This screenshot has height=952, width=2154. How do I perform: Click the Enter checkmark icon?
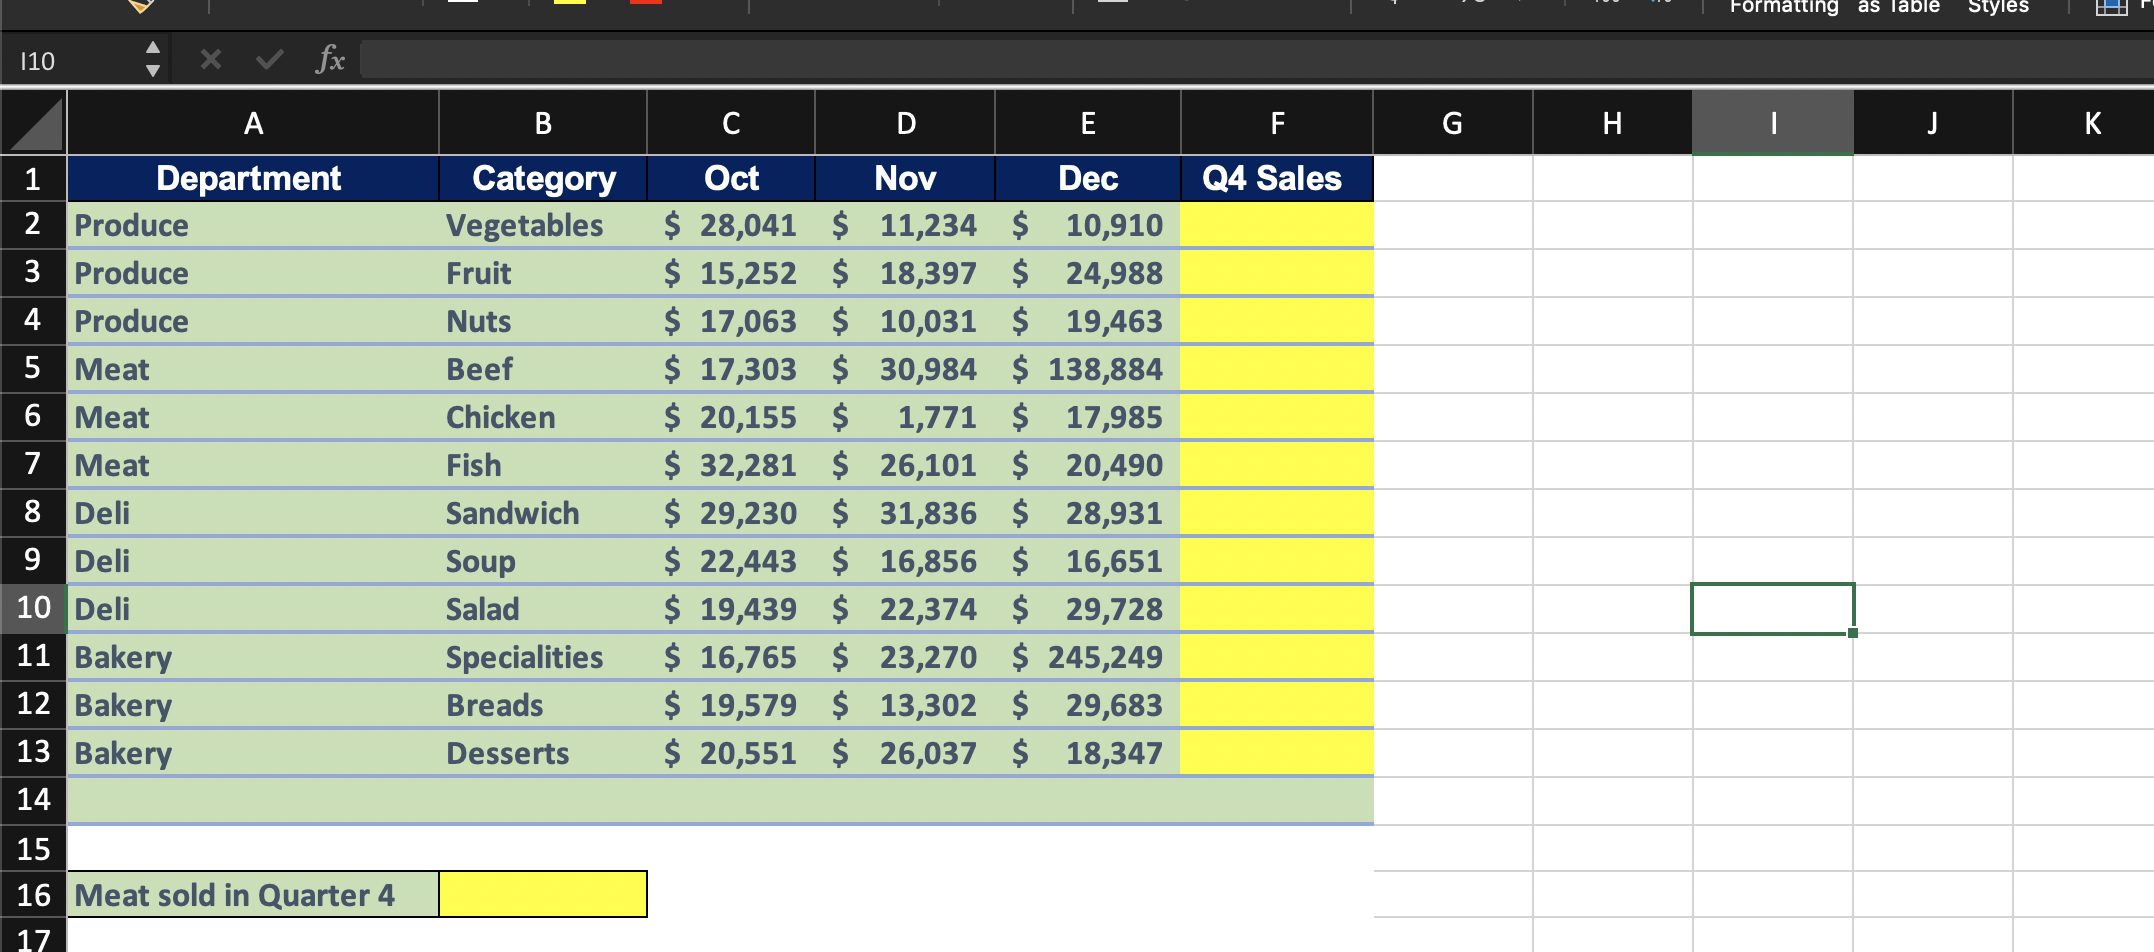point(269,60)
